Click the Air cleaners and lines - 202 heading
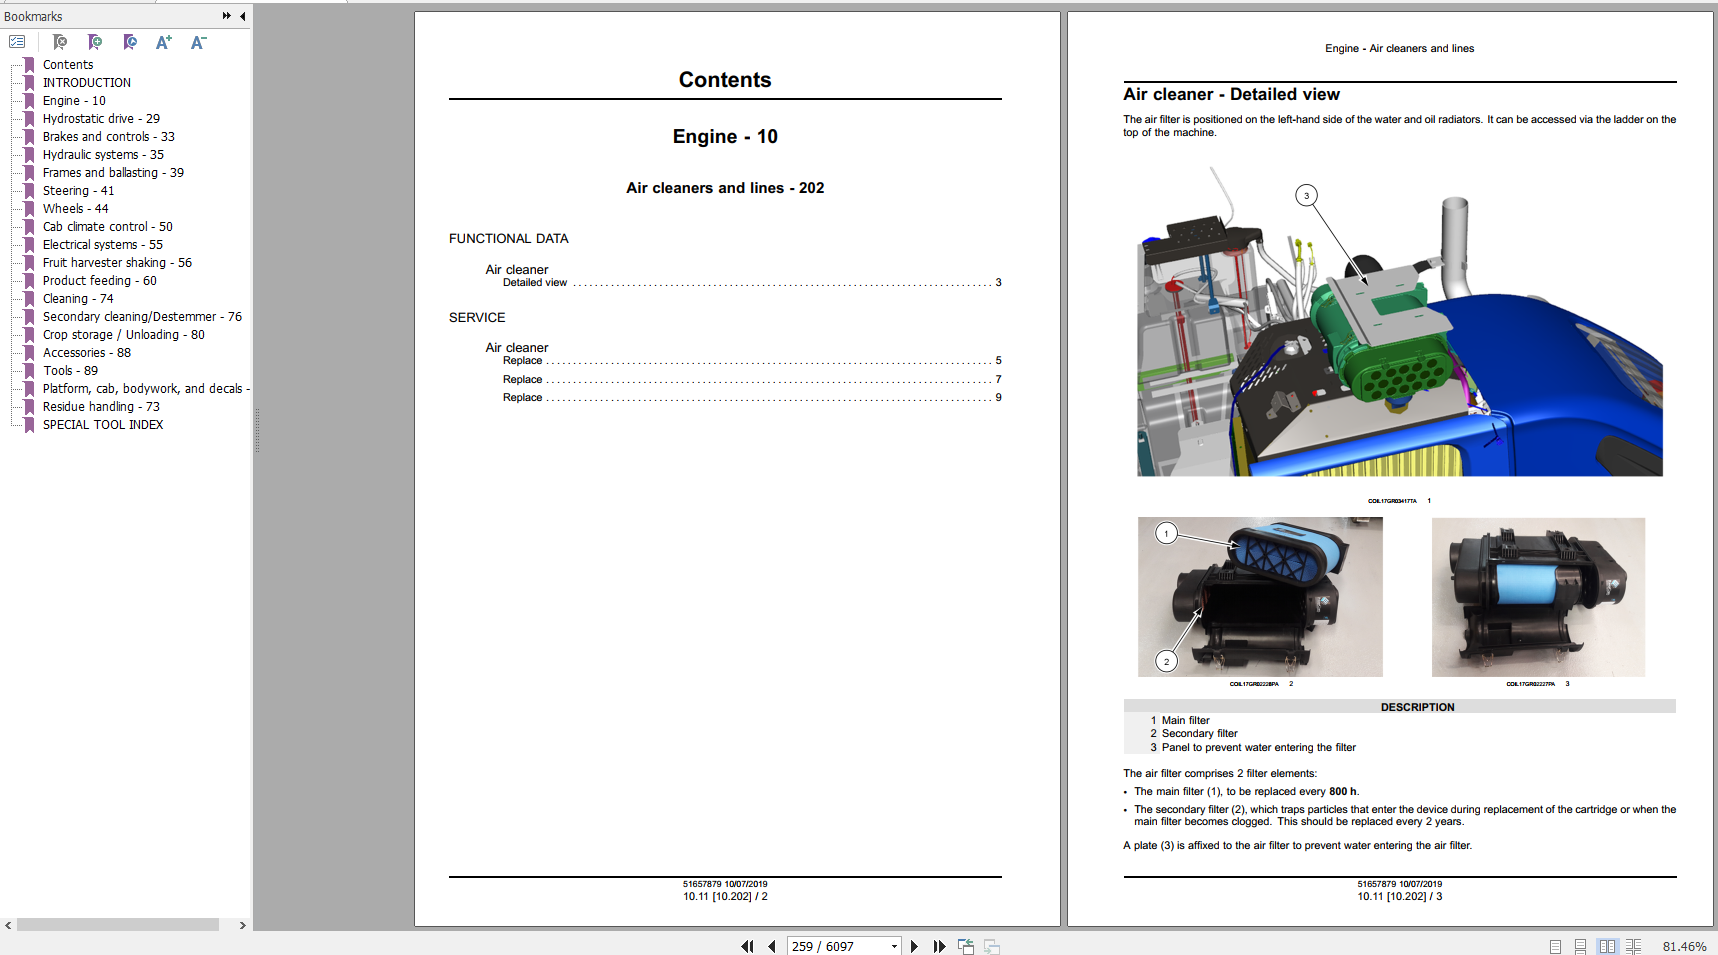The width and height of the screenshot is (1718, 955). tap(725, 188)
